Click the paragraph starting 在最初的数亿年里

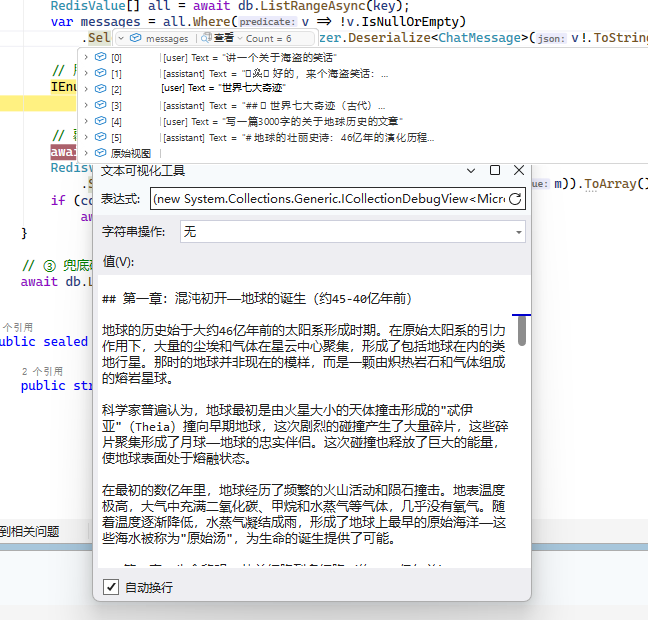click(x=304, y=514)
